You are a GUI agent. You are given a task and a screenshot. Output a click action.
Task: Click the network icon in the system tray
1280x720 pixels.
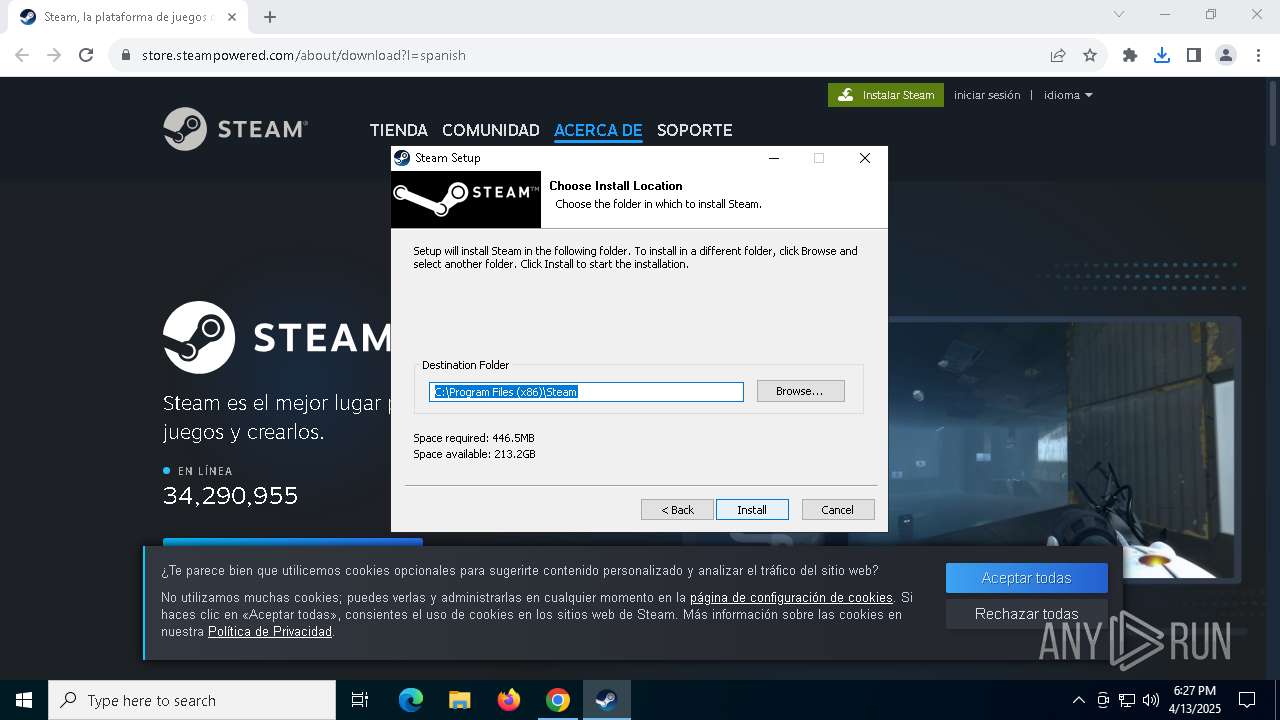[x=1127, y=700]
